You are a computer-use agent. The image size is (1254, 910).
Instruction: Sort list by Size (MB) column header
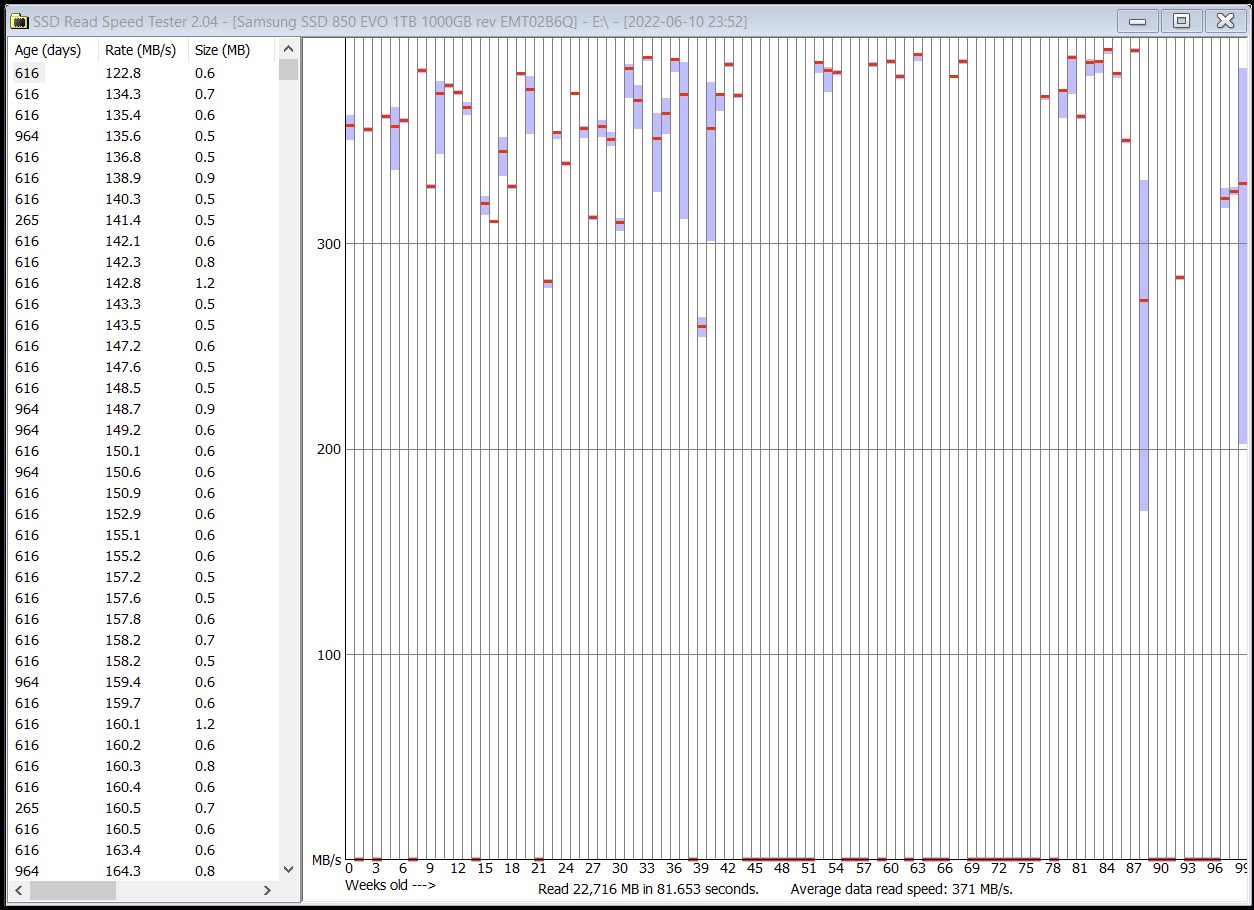coord(231,50)
